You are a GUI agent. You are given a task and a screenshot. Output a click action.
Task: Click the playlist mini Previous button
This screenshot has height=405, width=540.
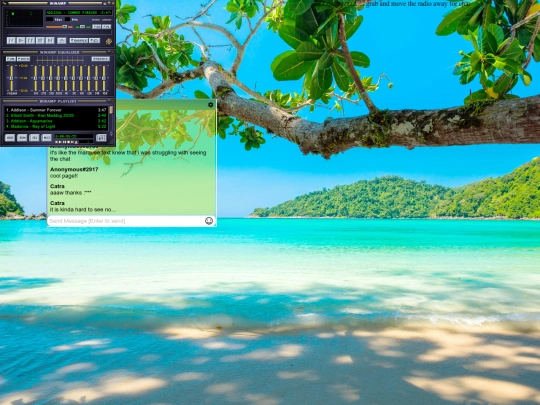(56, 142)
